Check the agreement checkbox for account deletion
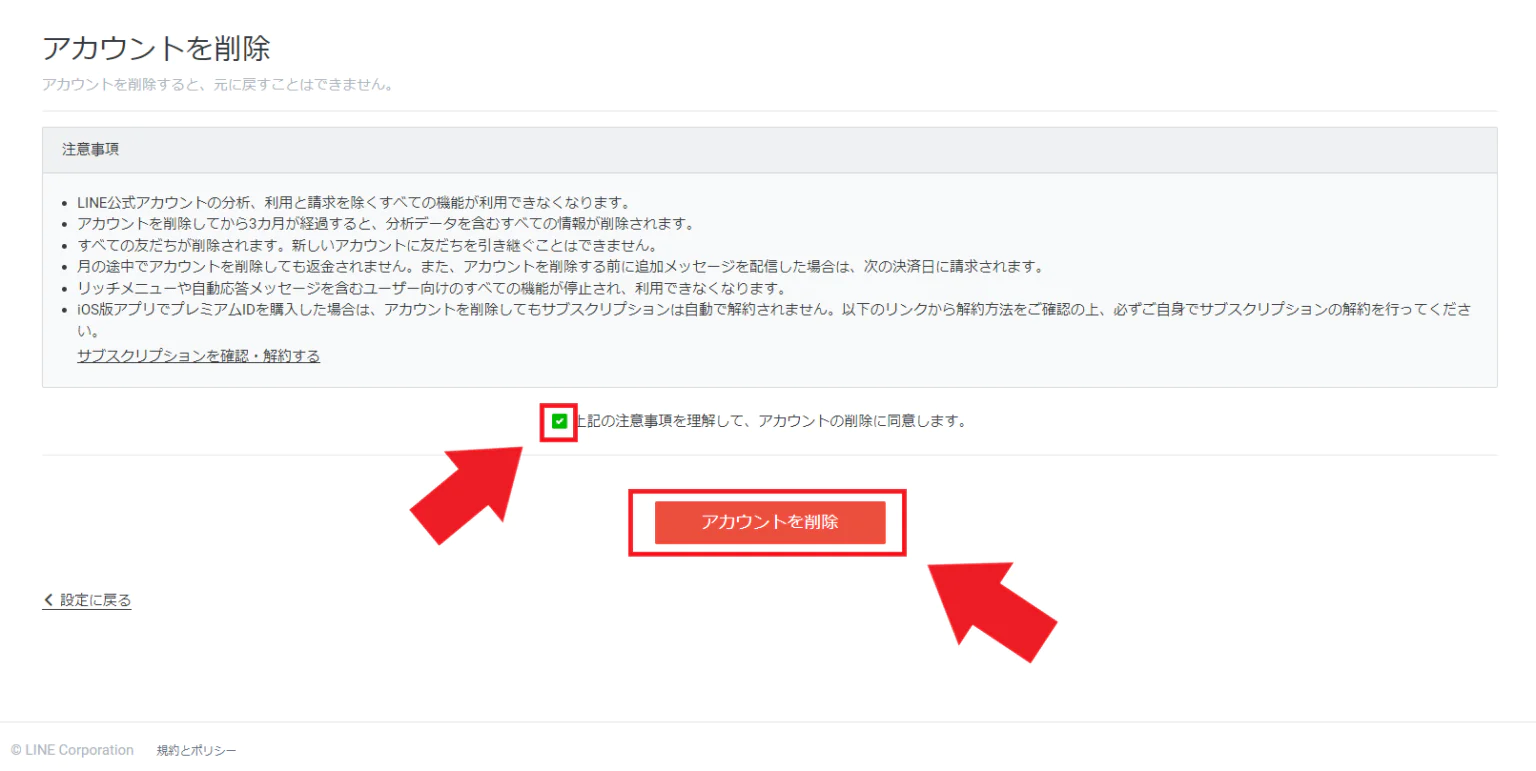 (559, 421)
